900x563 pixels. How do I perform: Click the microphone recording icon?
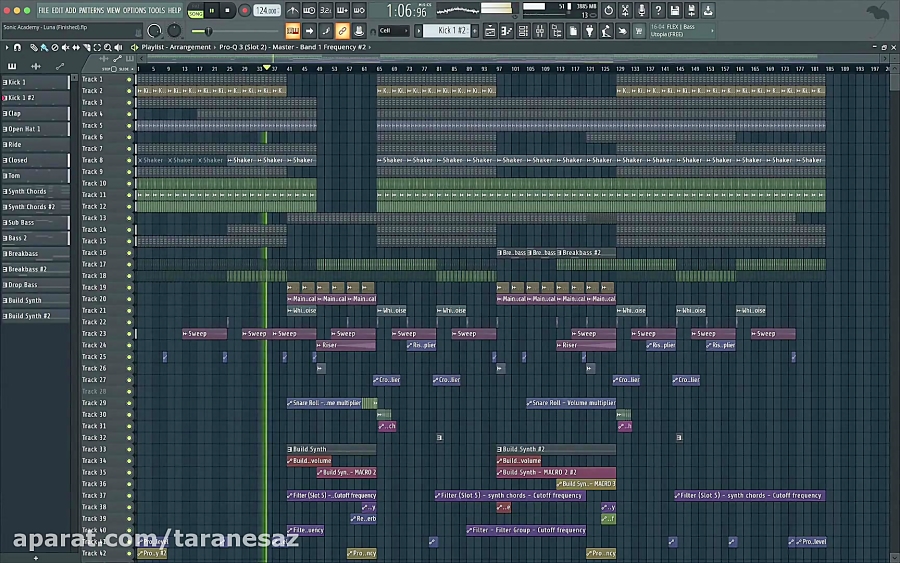tap(641, 10)
